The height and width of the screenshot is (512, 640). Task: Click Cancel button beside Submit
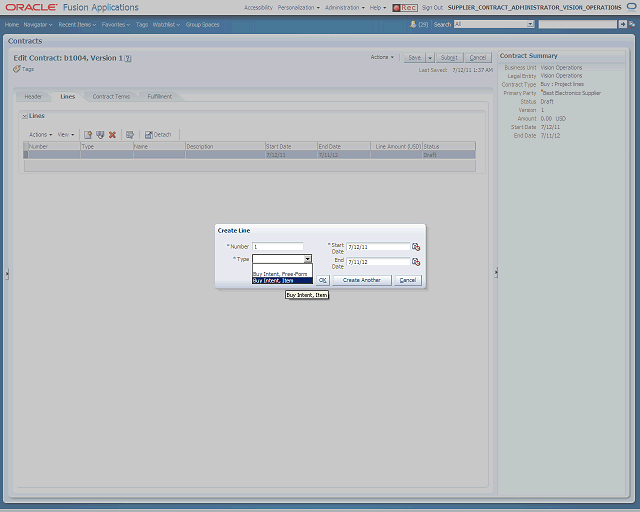tap(478, 58)
